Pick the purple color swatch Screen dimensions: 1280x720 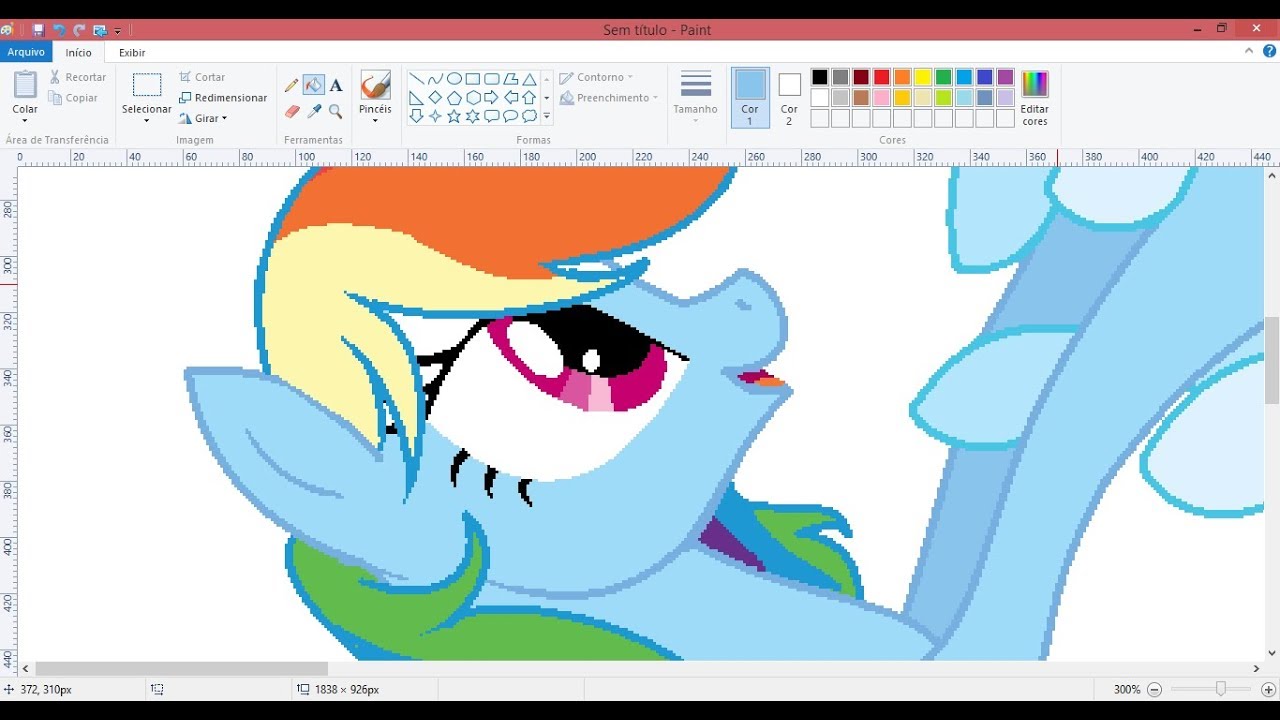(1006, 77)
